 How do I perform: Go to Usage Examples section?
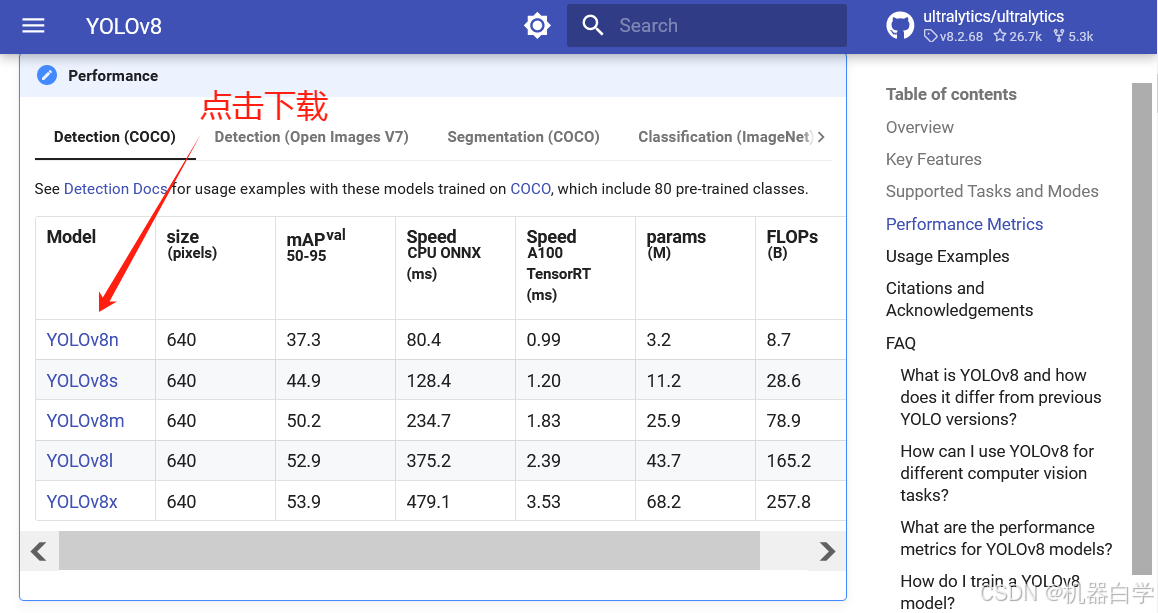948,256
